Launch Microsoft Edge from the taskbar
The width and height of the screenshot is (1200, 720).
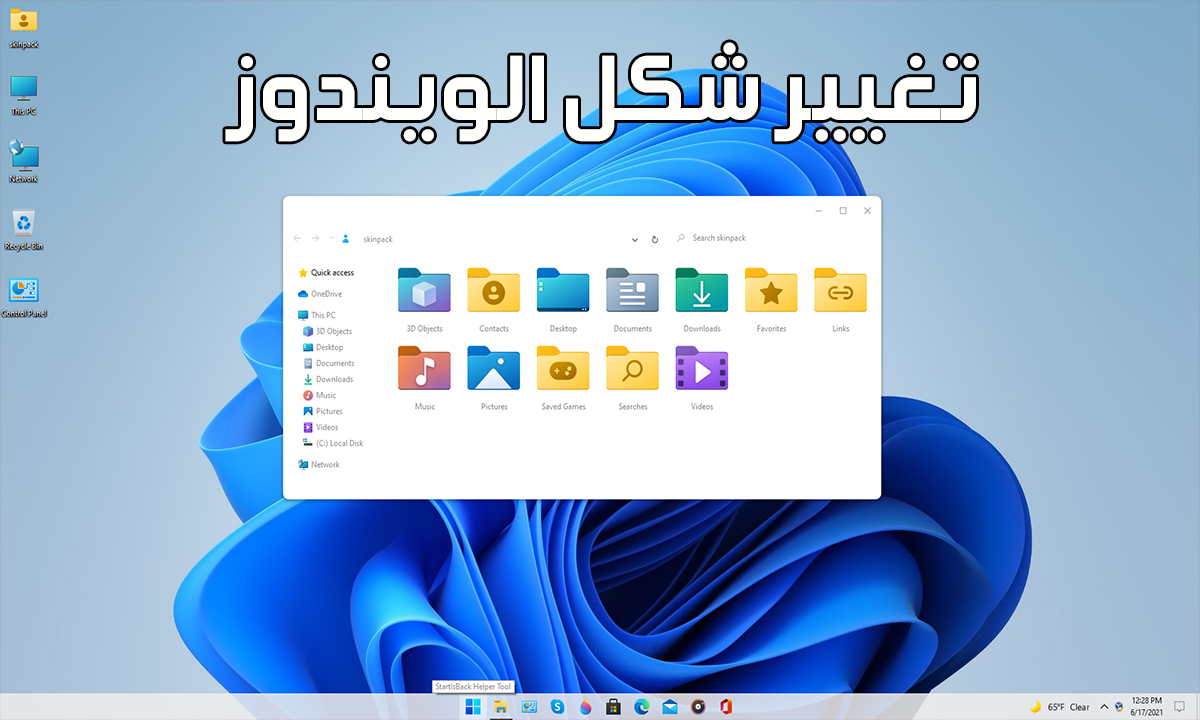tap(642, 707)
